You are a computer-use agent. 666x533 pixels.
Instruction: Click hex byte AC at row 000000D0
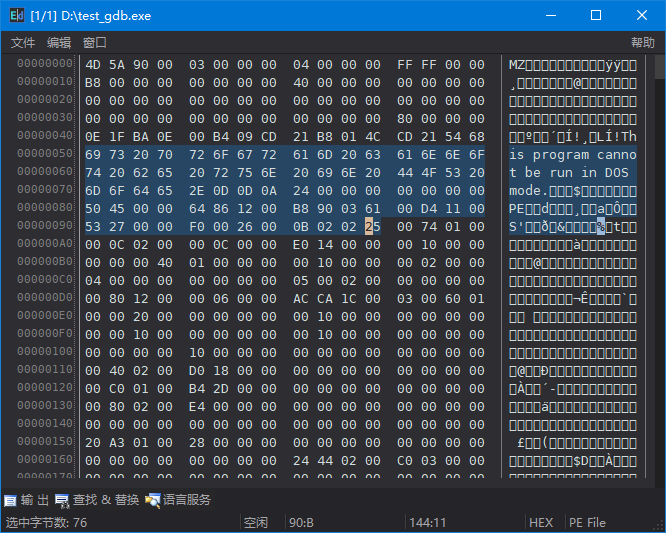pyautogui.click(x=301, y=299)
